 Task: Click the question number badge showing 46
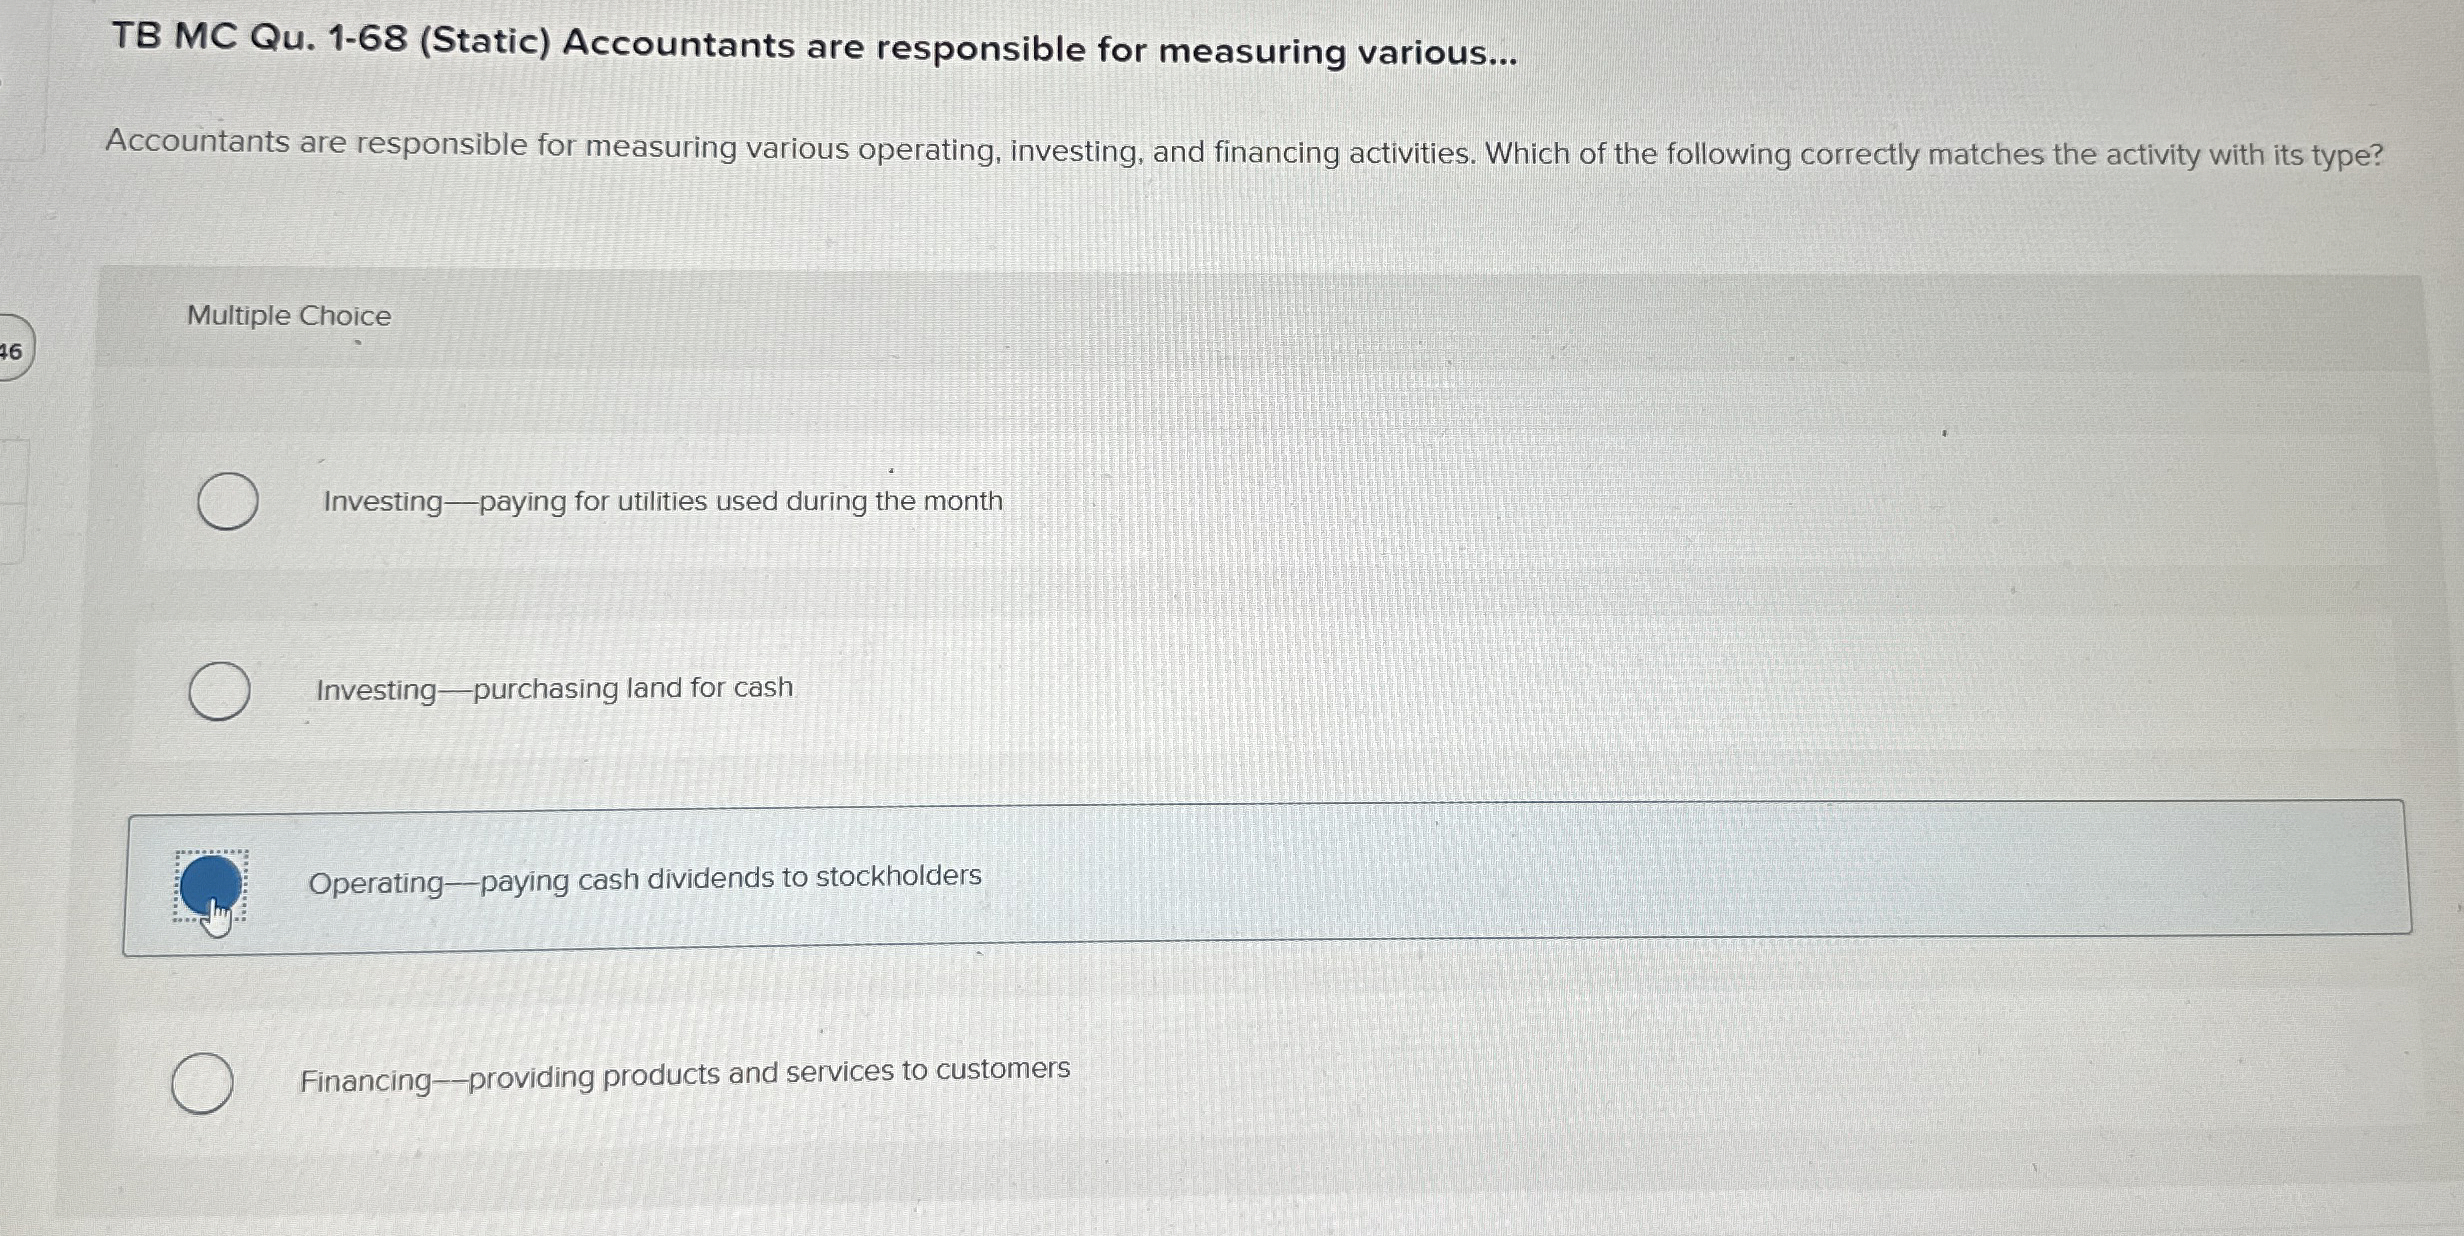[12, 349]
